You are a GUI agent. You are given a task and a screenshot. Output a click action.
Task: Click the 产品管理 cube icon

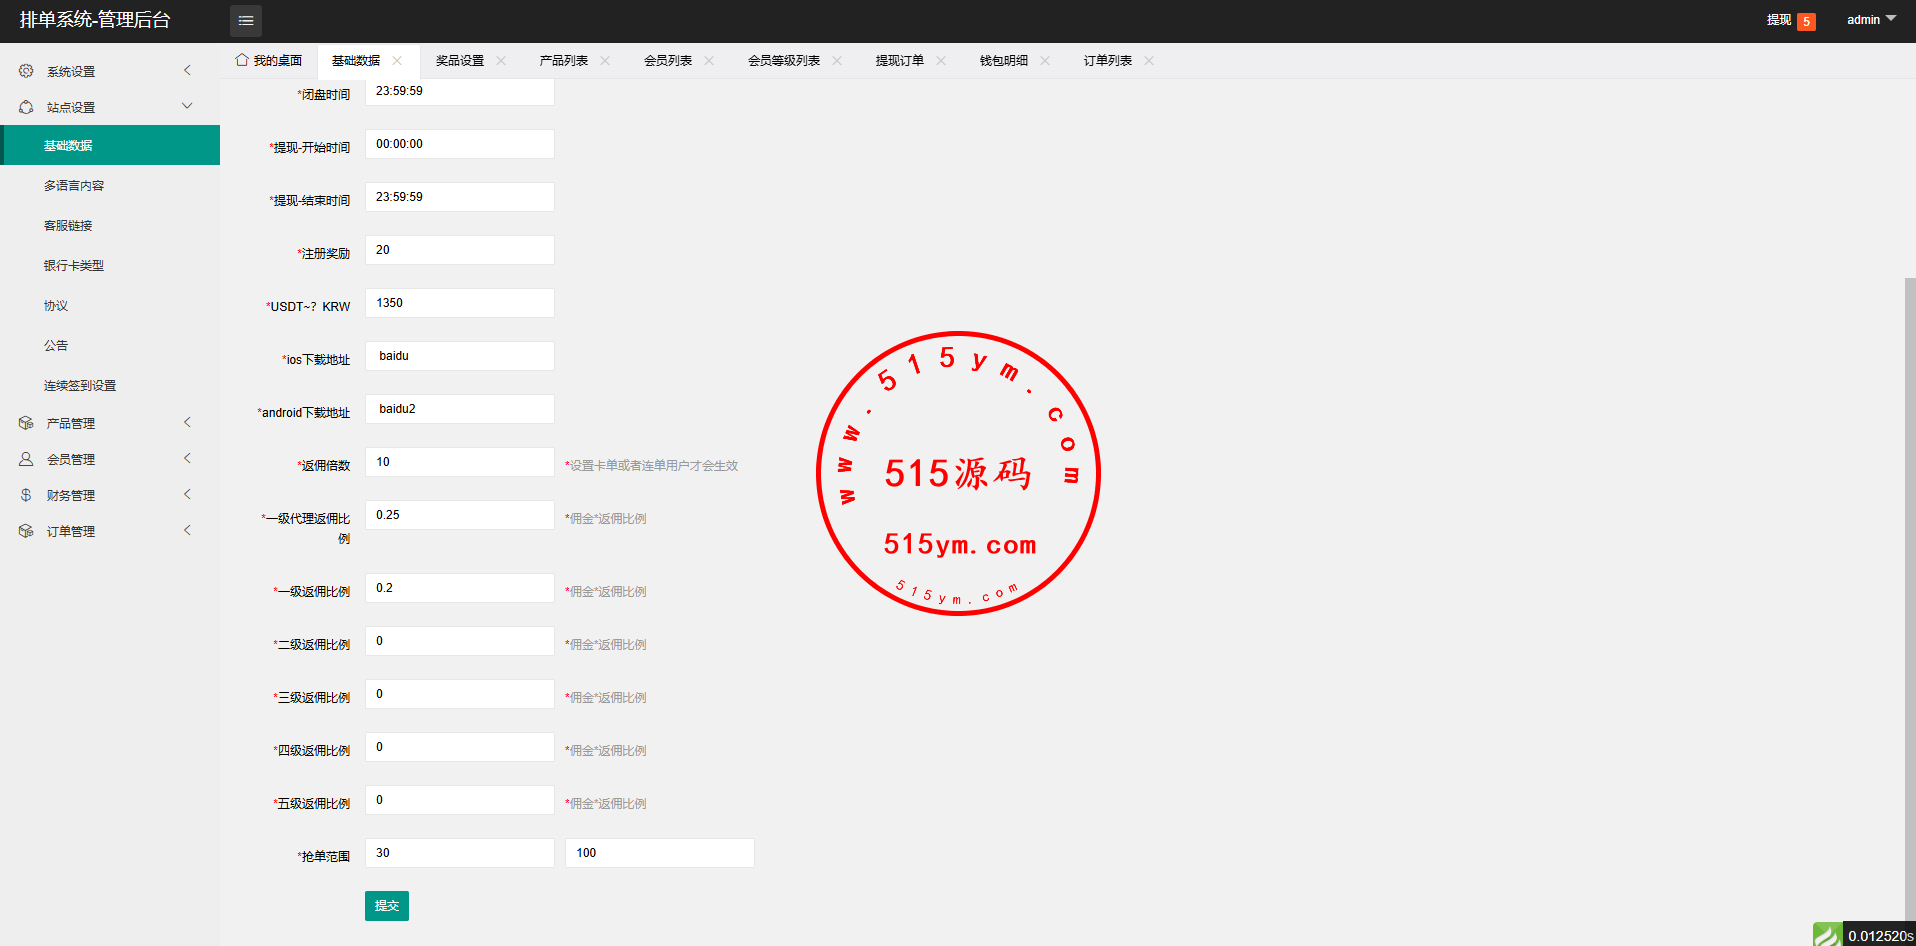[26, 423]
